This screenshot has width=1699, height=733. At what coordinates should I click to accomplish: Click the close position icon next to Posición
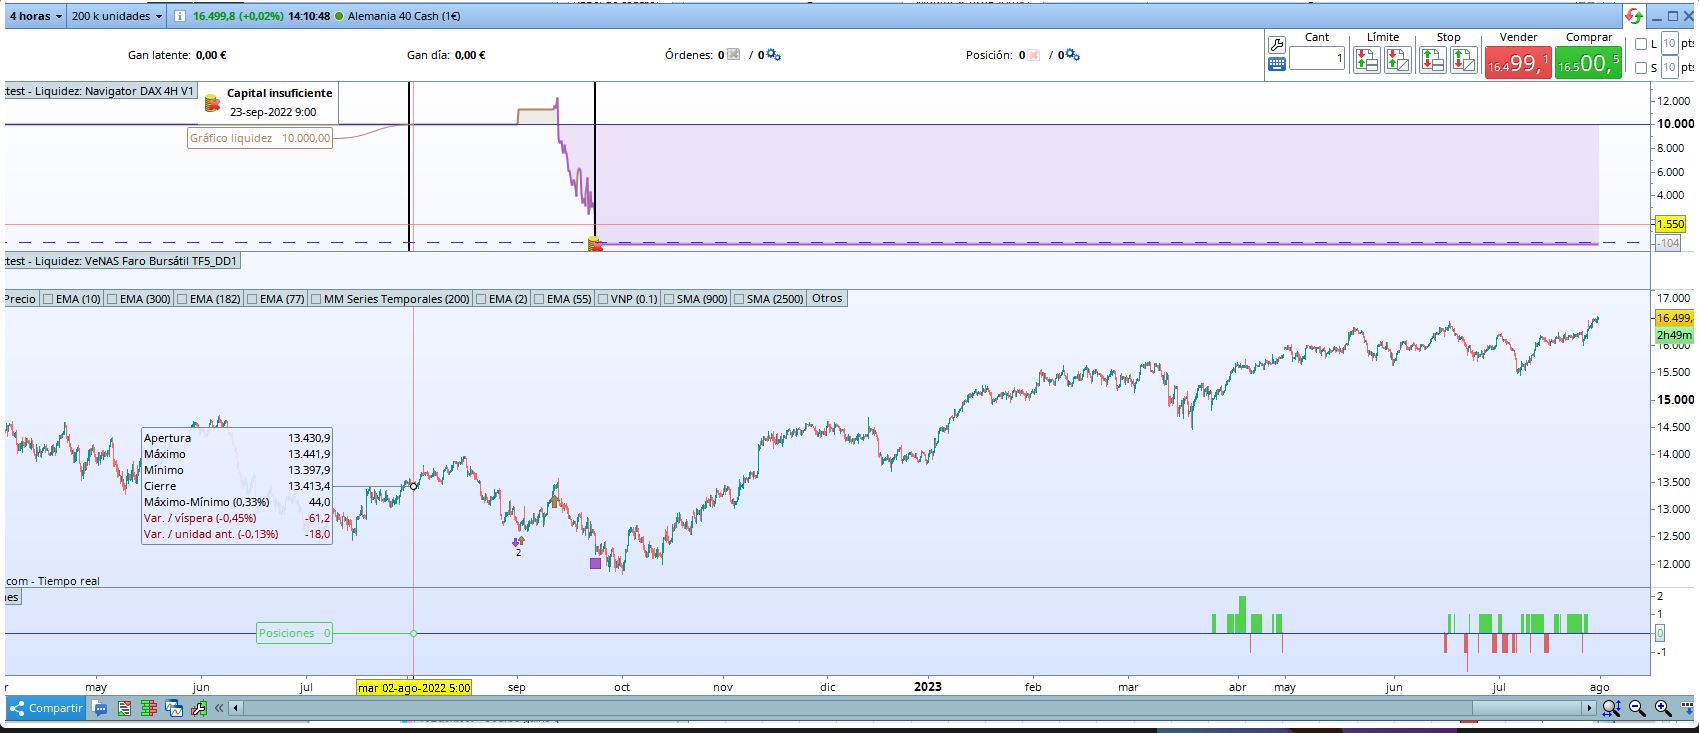[x=1034, y=55]
